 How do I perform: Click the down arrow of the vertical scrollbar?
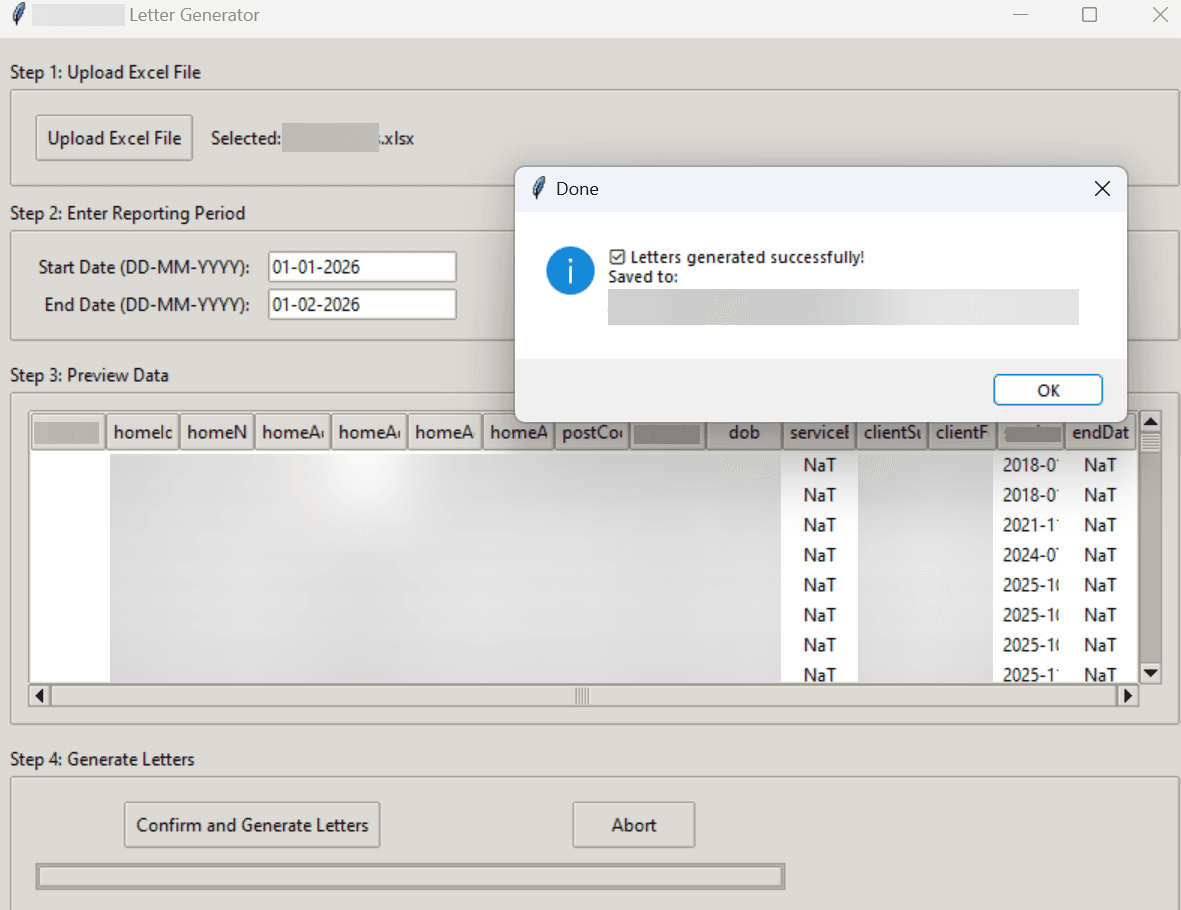(1150, 673)
